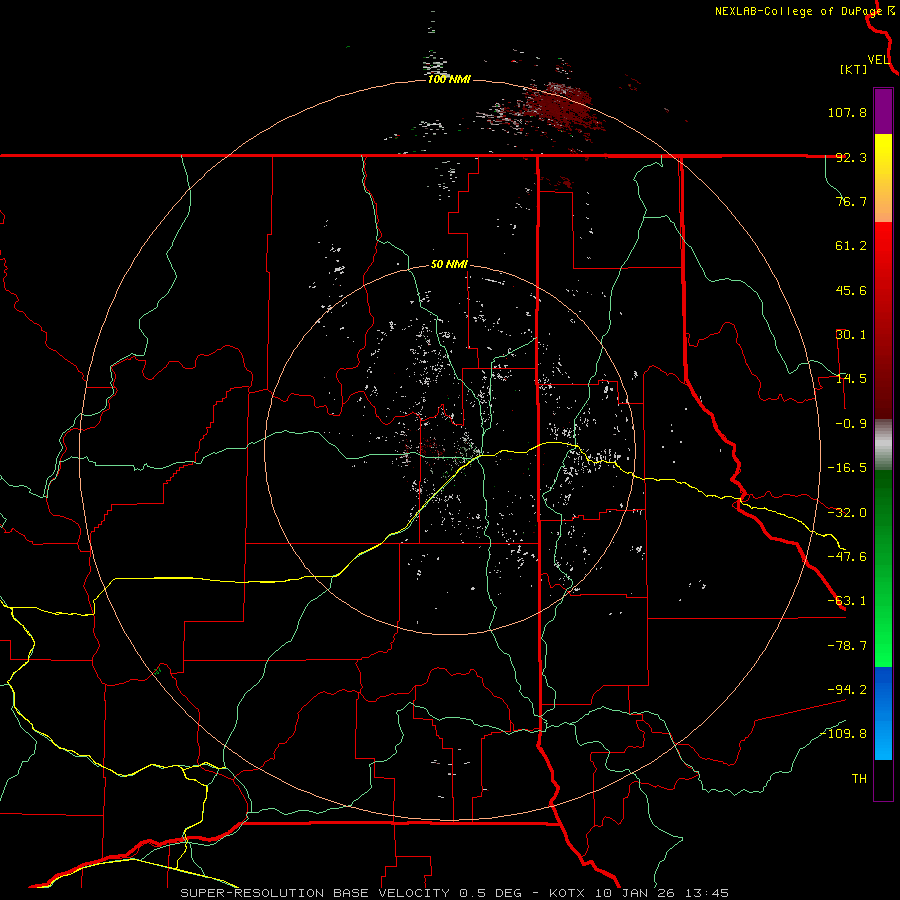The width and height of the screenshot is (900, 900).
Task: Select the 107.8 value on velocity scale
Action: coord(847,112)
